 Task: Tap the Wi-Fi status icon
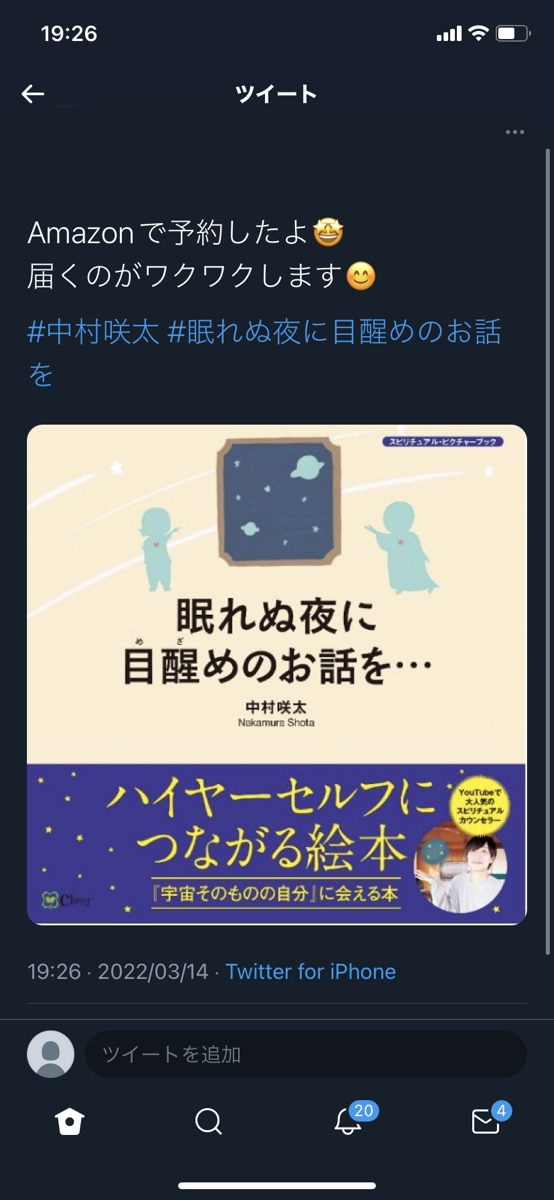point(478,33)
